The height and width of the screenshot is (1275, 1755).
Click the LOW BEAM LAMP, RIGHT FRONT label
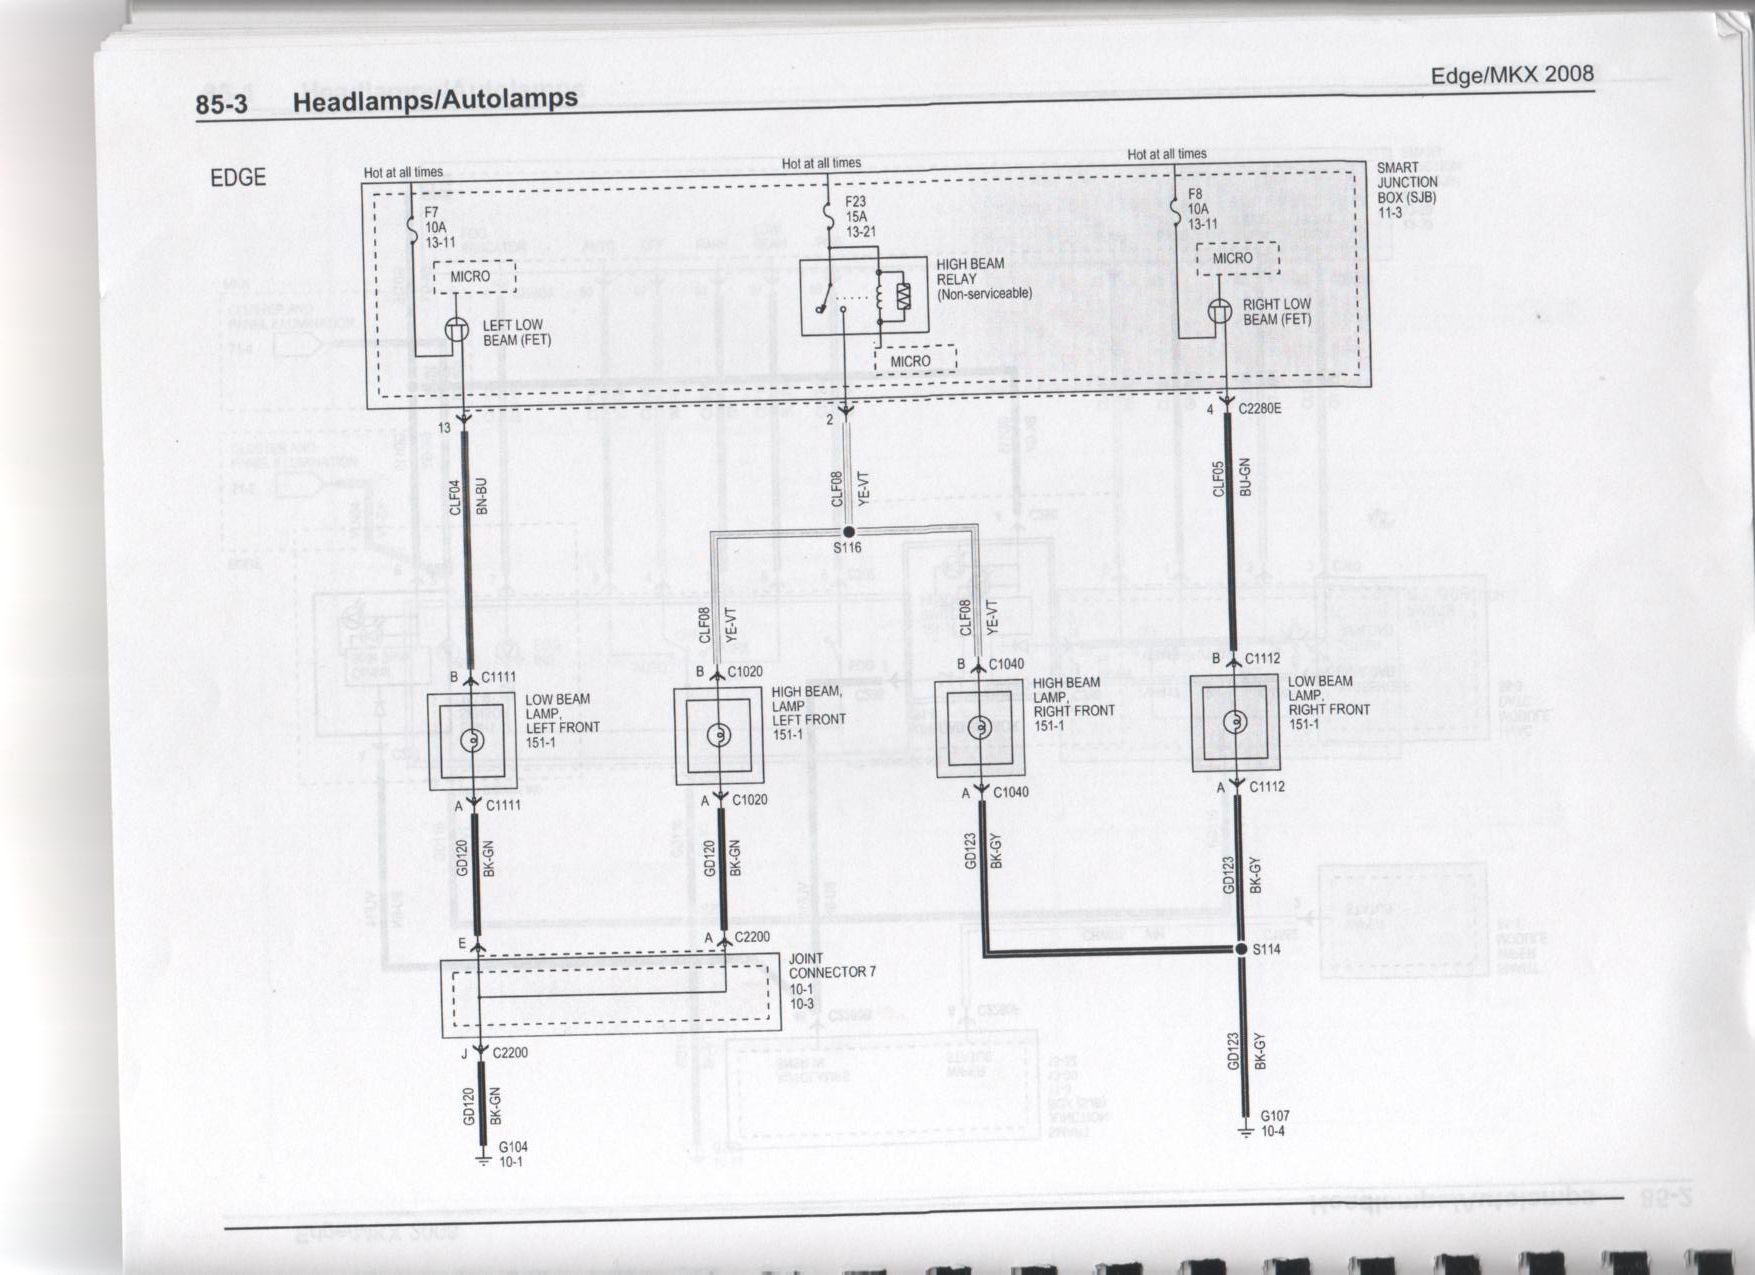click(1328, 702)
